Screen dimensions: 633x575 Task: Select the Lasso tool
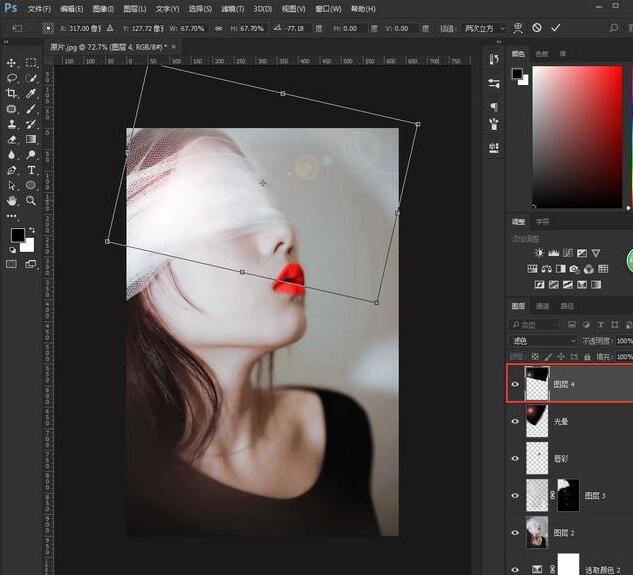[x=12, y=77]
